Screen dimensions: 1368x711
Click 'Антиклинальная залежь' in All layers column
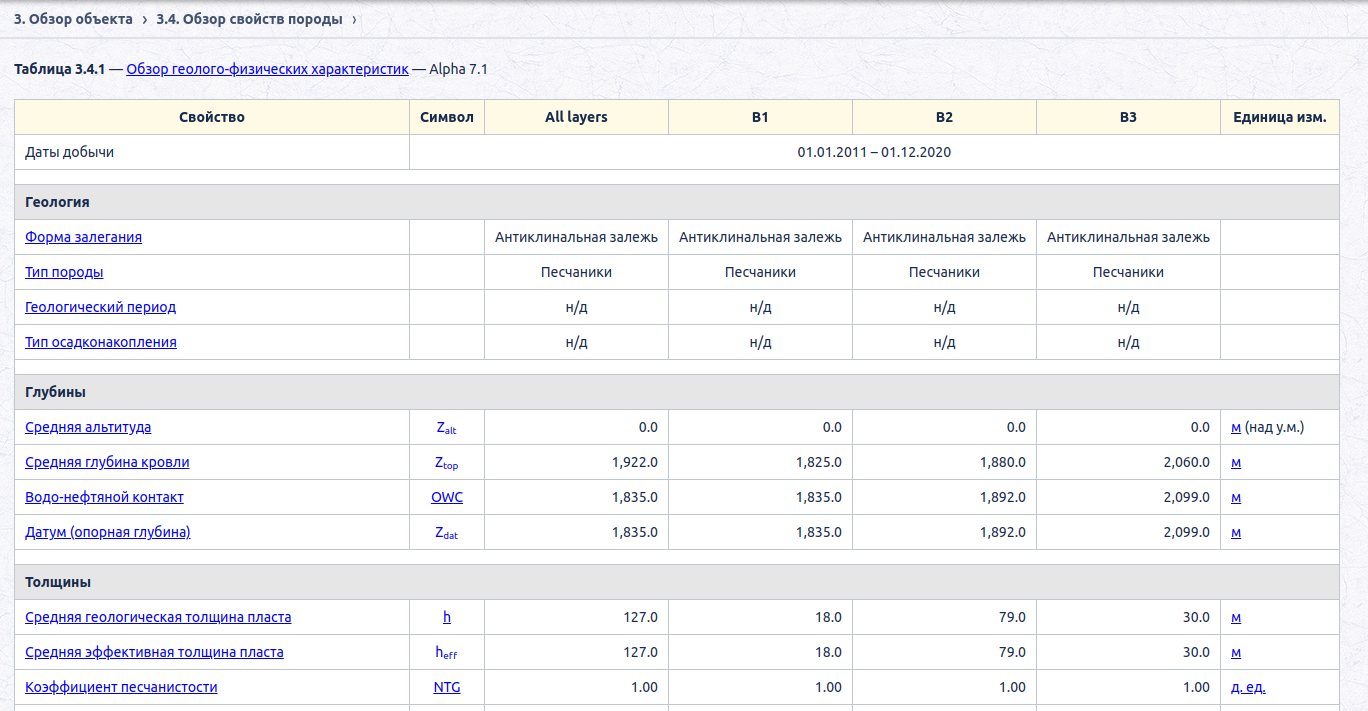(x=576, y=237)
